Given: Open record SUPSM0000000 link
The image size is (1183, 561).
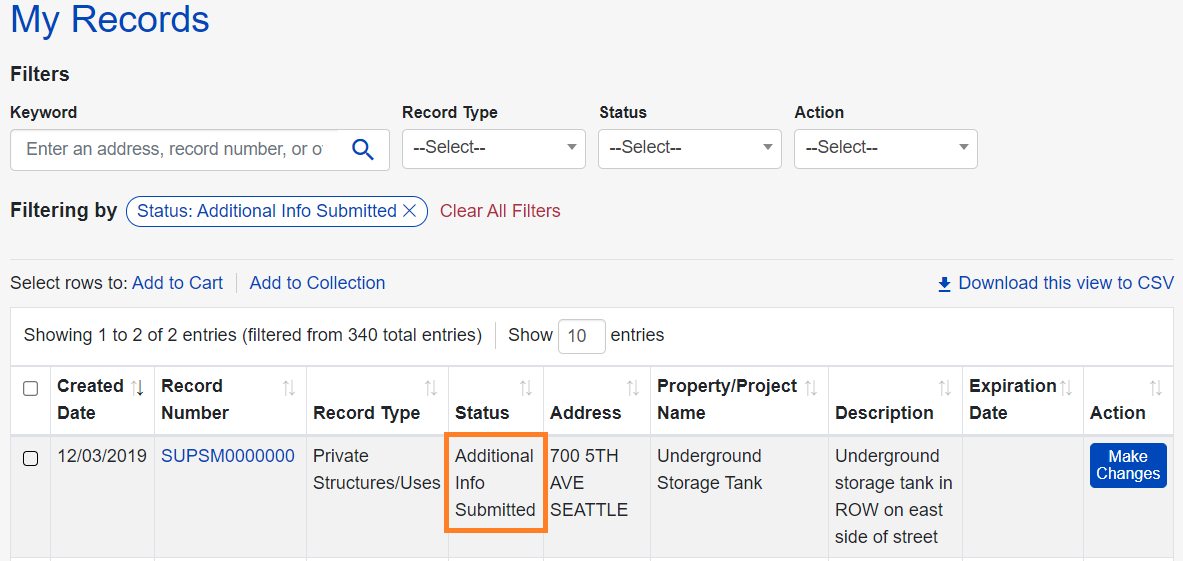Looking at the screenshot, I should tap(228, 456).
